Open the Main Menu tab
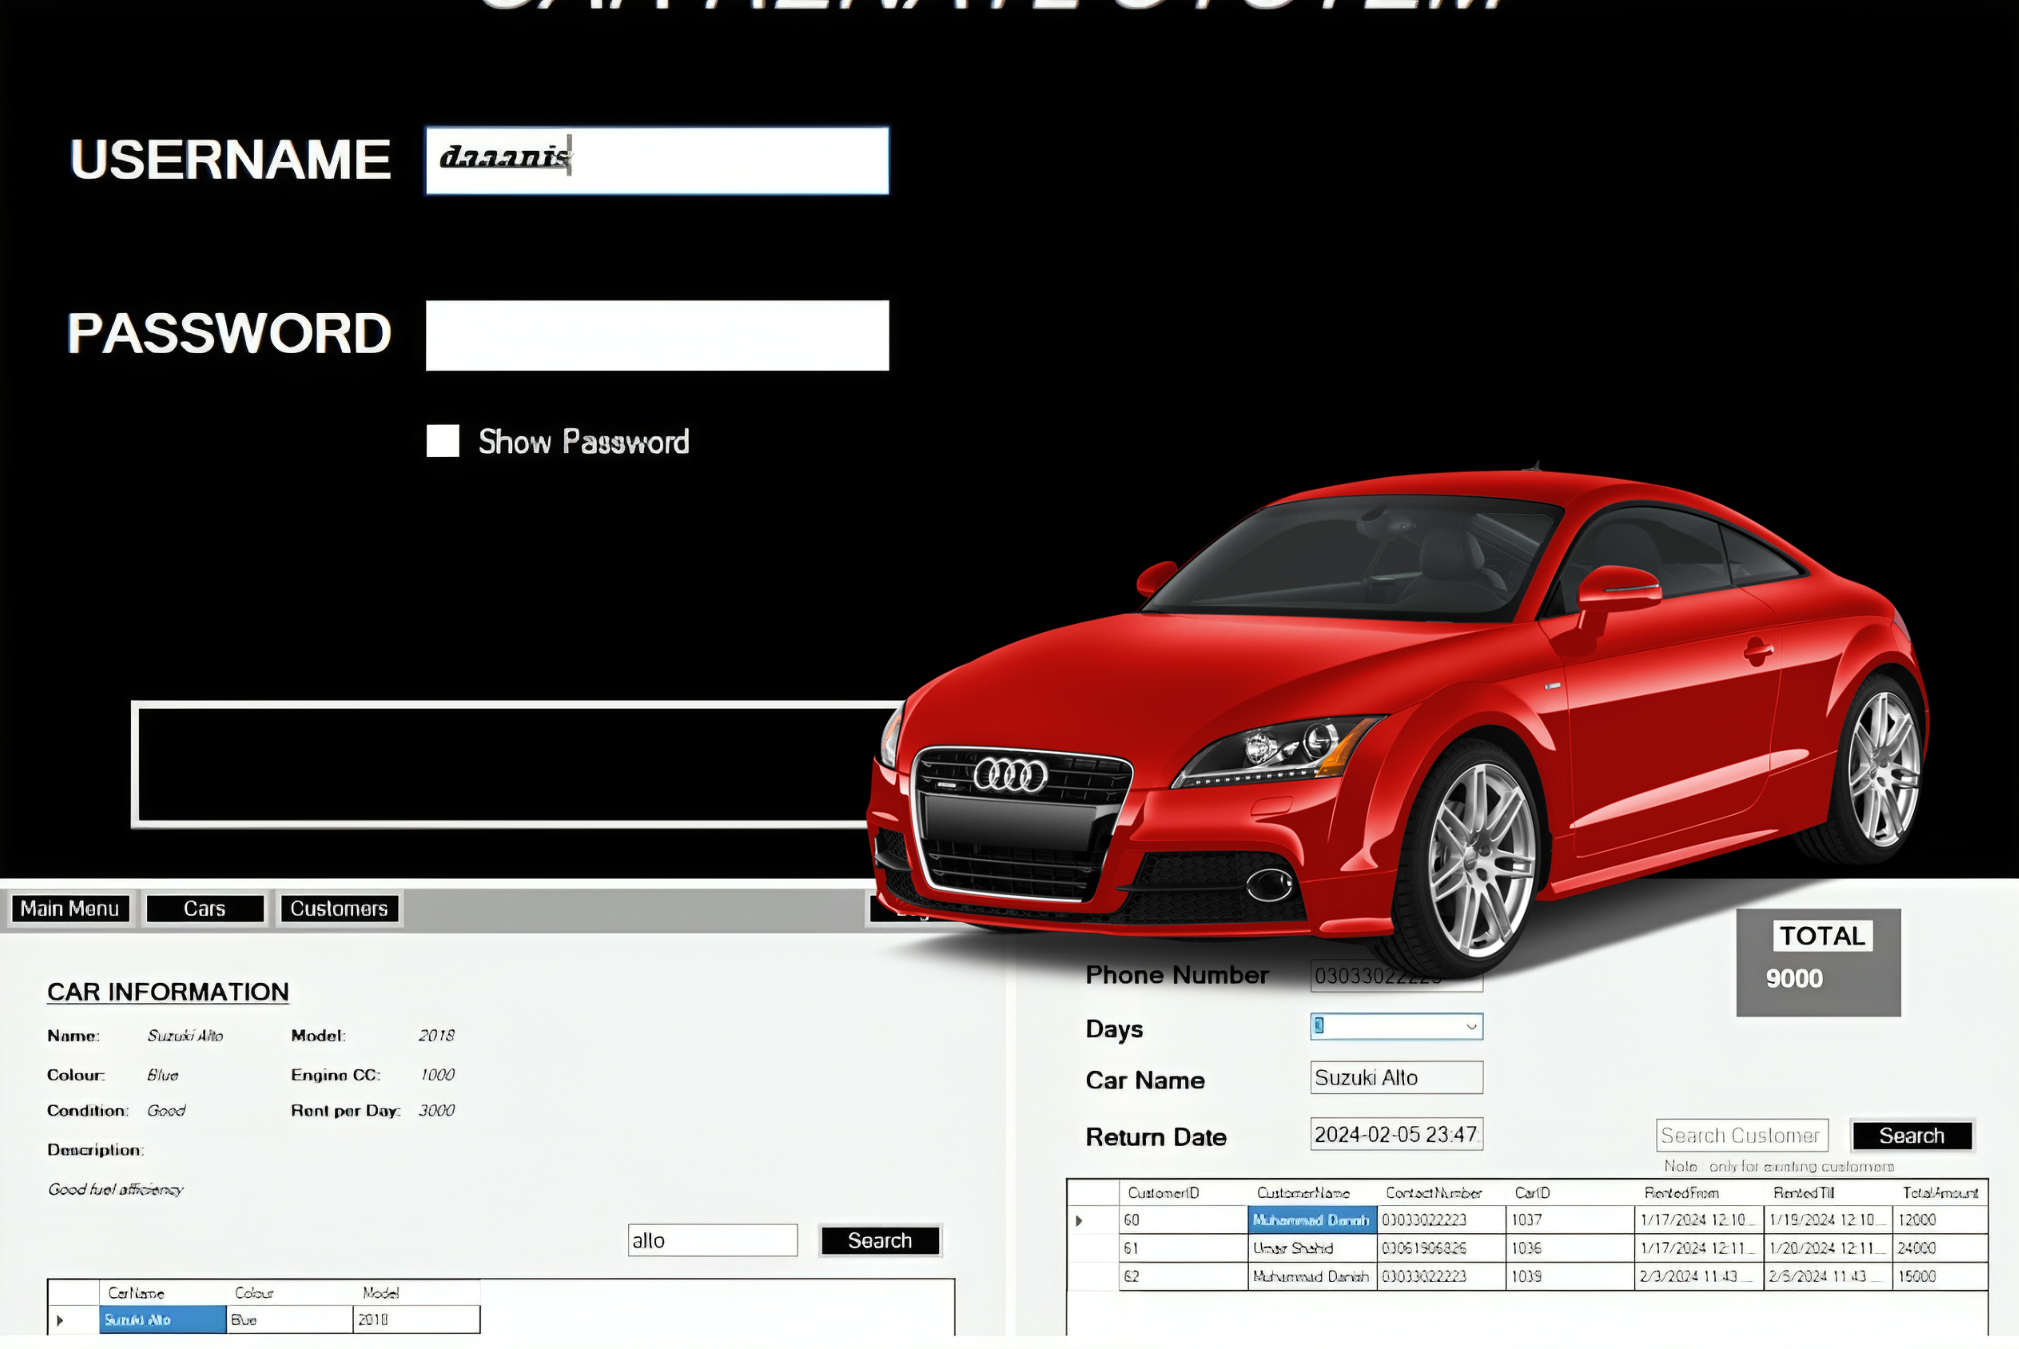2019x1349 pixels. 70,908
